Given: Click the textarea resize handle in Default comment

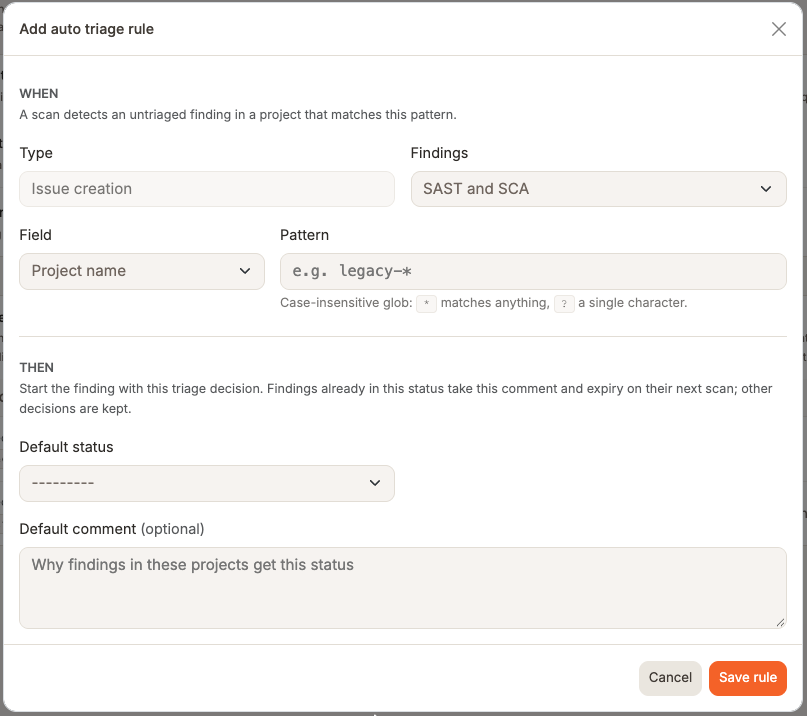Looking at the screenshot, I should [x=780, y=622].
